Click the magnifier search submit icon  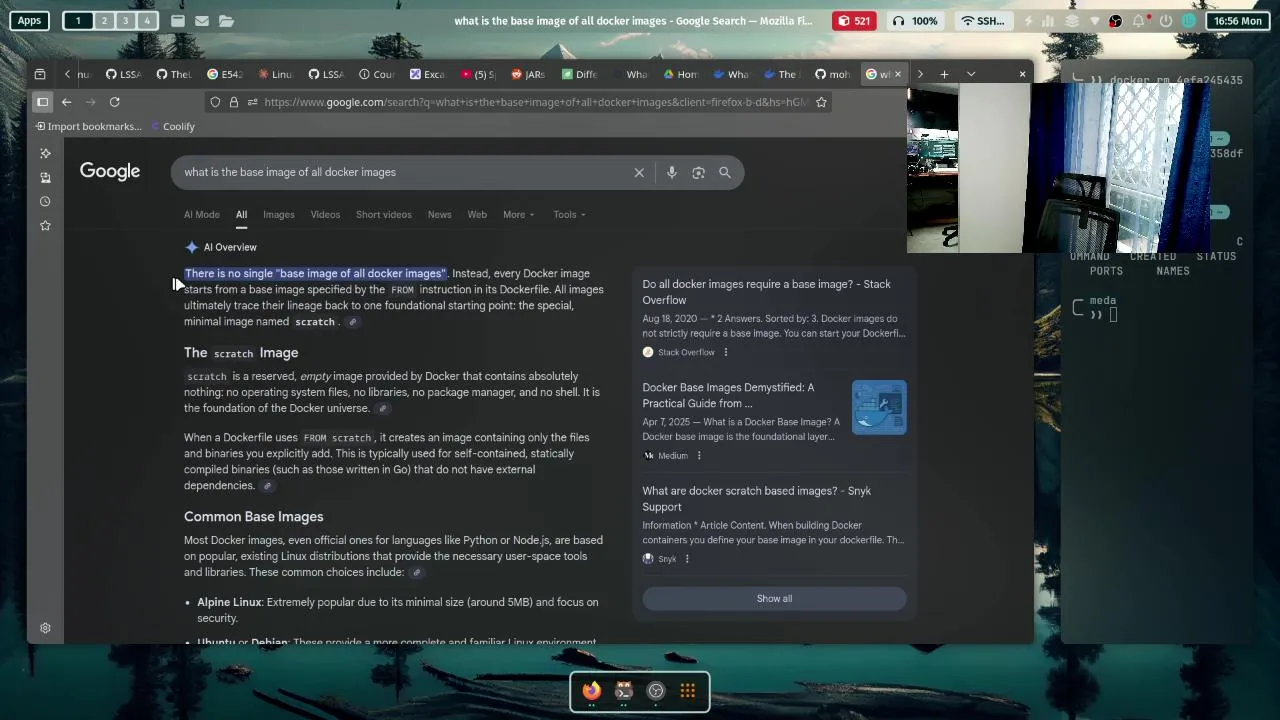point(725,173)
